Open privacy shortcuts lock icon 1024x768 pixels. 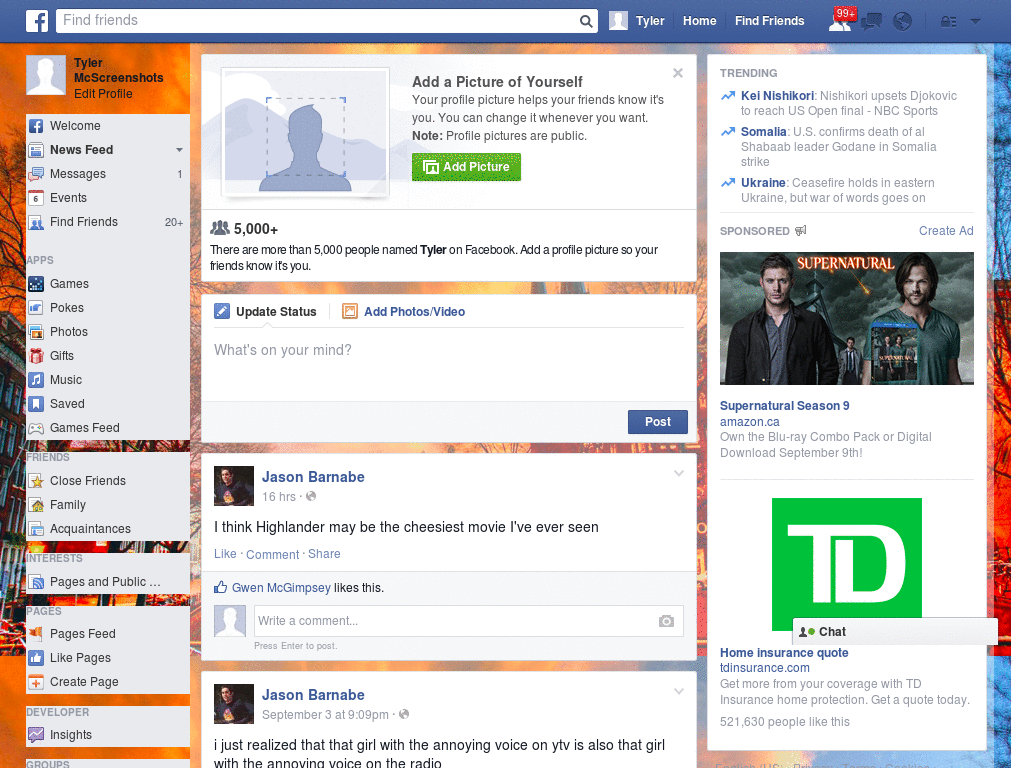tap(948, 22)
